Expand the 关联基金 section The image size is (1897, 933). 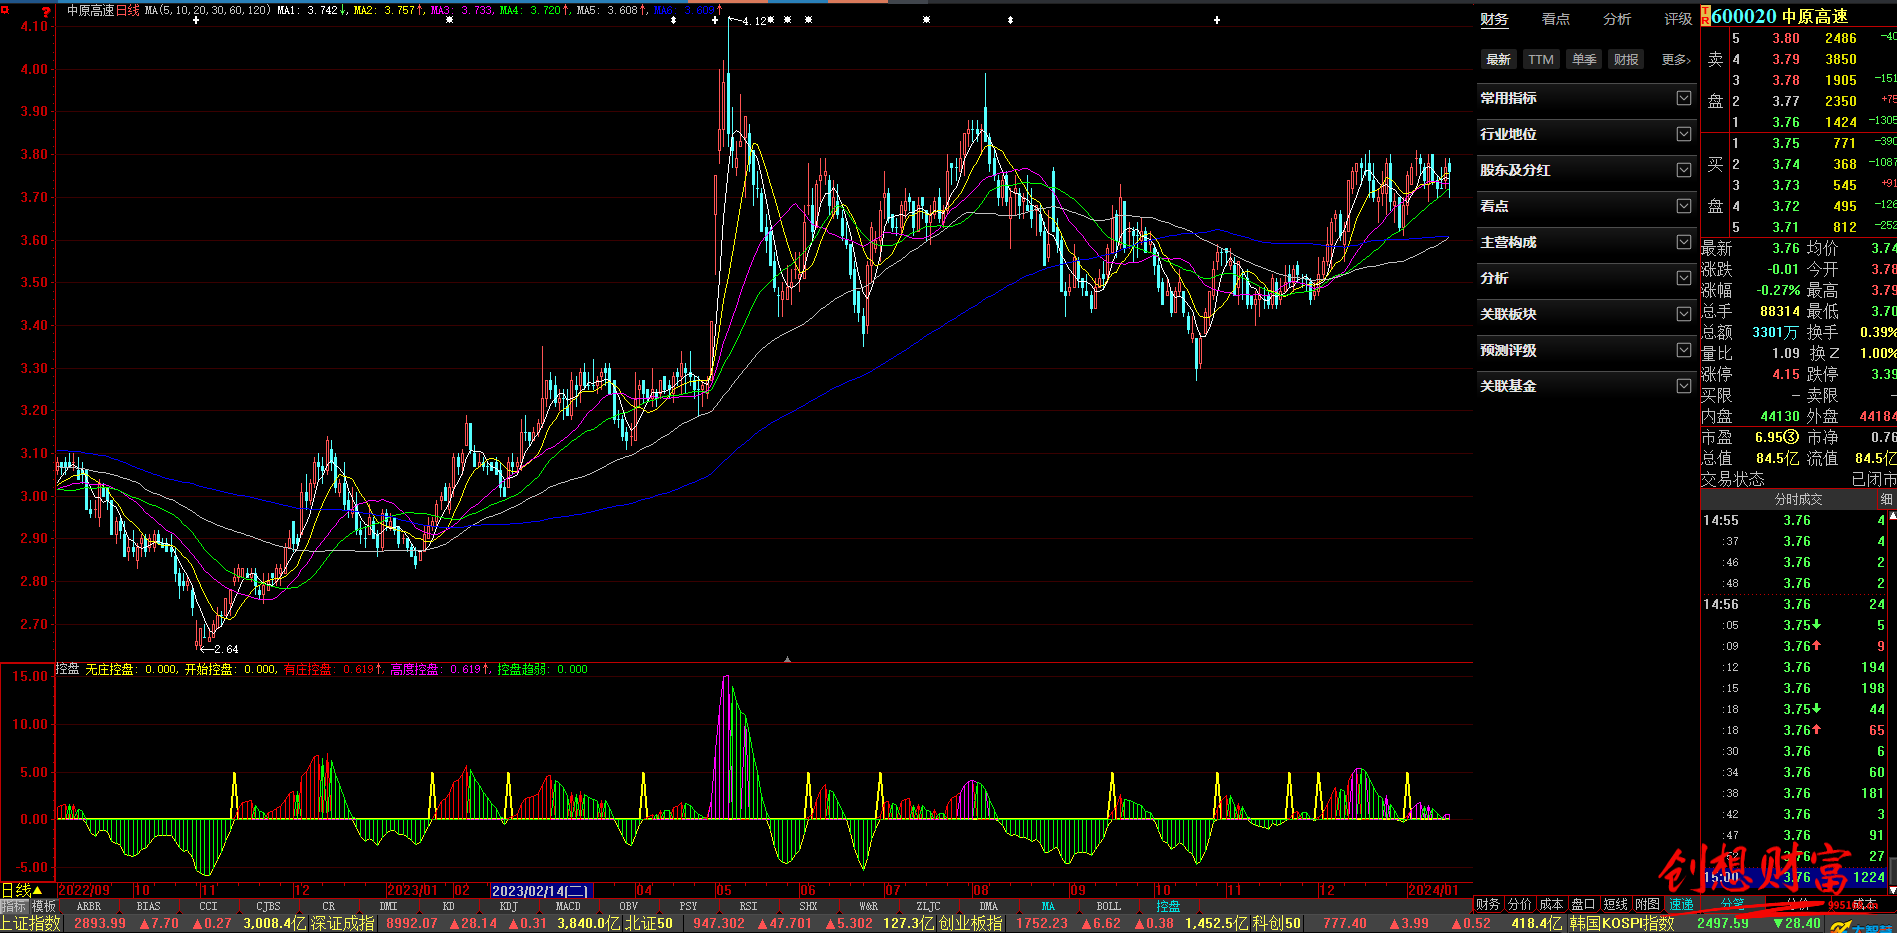(1586, 386)
